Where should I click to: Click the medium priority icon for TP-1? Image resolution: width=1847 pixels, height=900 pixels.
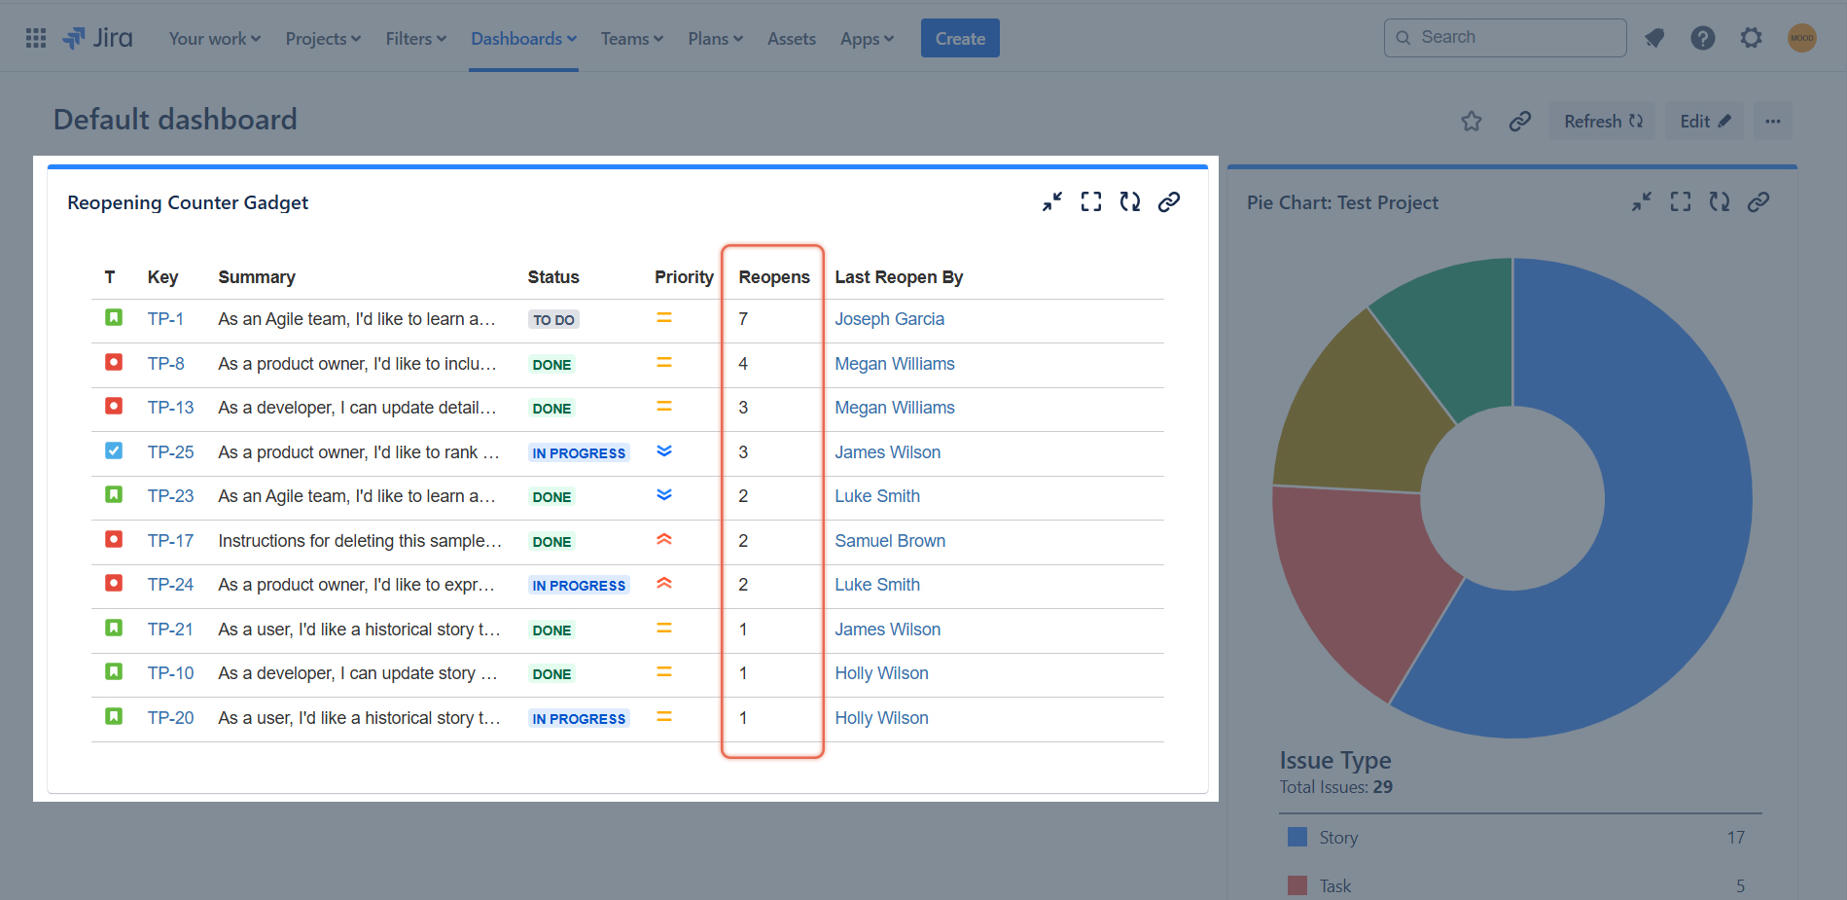tap(664, 318)
